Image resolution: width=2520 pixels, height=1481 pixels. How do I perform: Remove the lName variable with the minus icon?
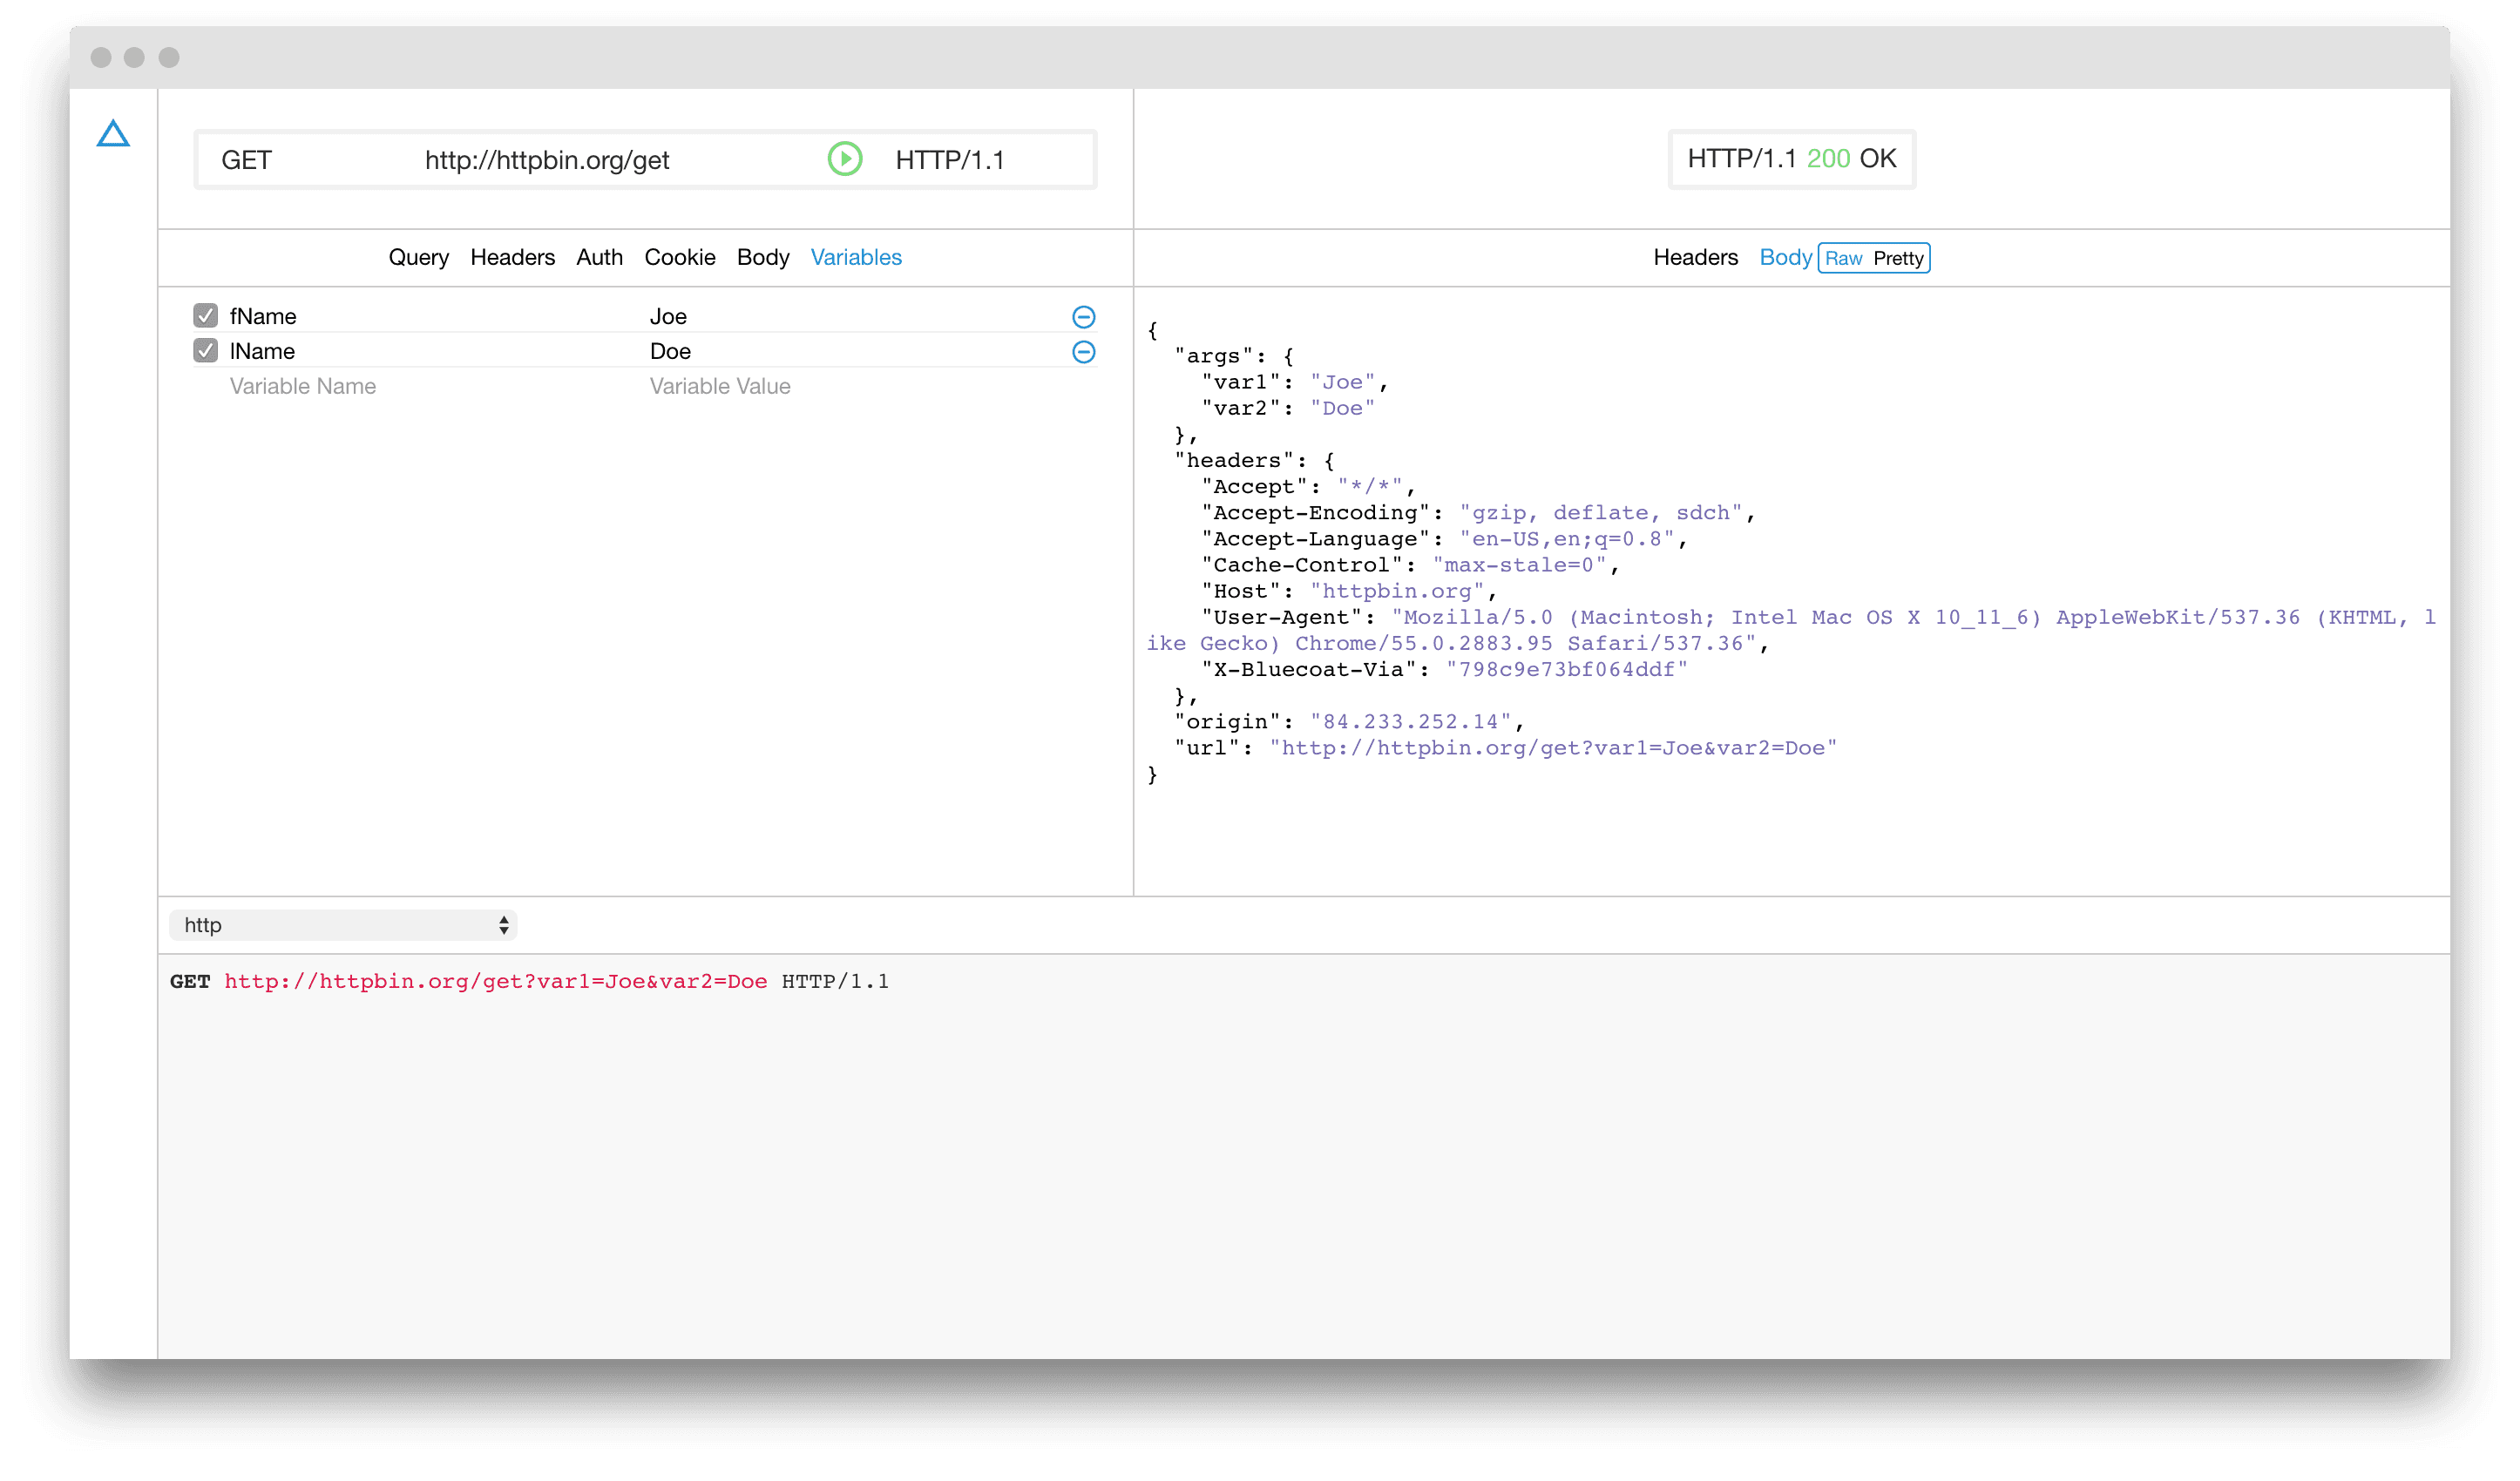(x=1083, y=352)
